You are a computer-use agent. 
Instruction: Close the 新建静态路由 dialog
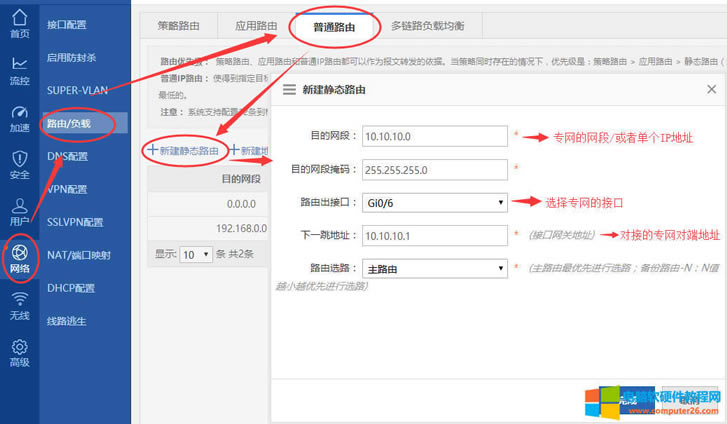point(711,90)
